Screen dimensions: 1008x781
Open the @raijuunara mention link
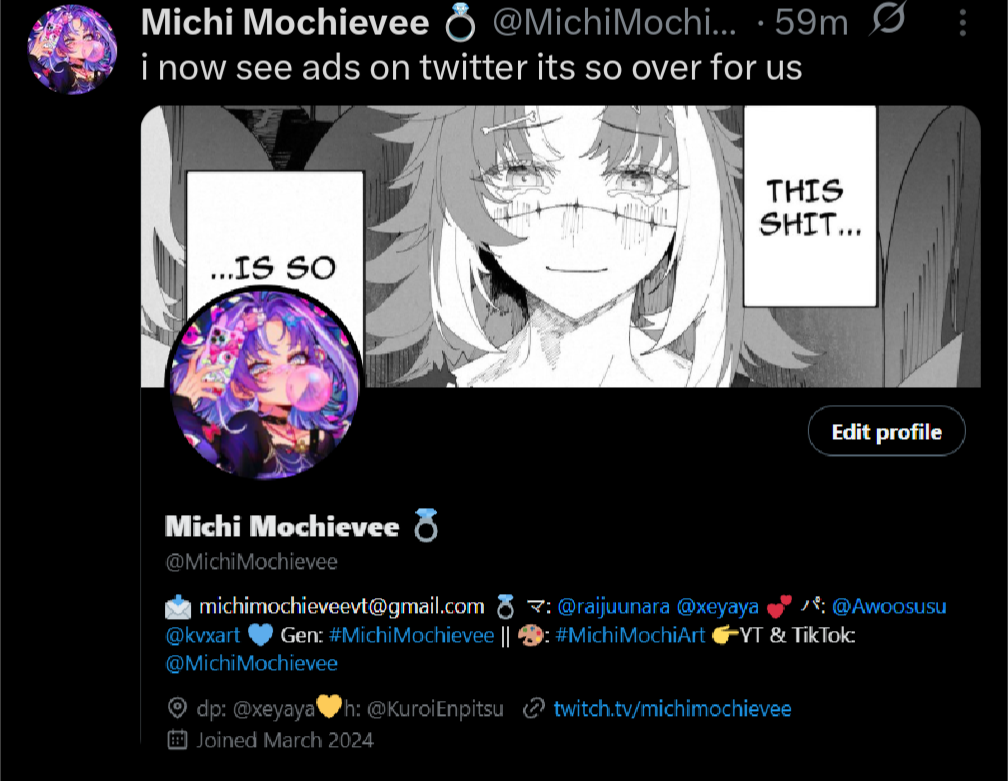[613, 606]
